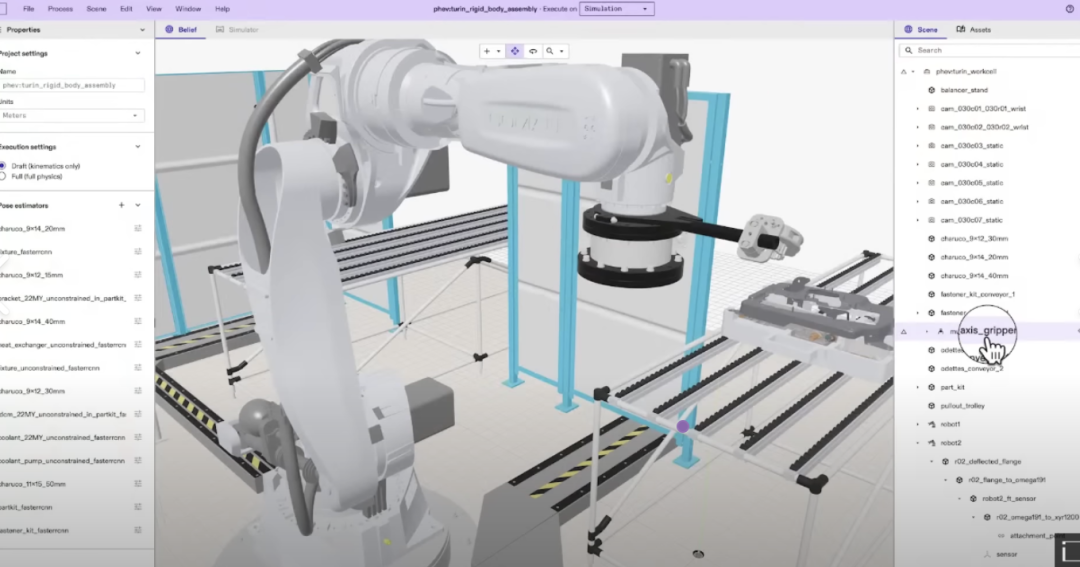Open the View menu
Image resolution: width=1080 pixels, height=567 pixels.
point(154,9)
